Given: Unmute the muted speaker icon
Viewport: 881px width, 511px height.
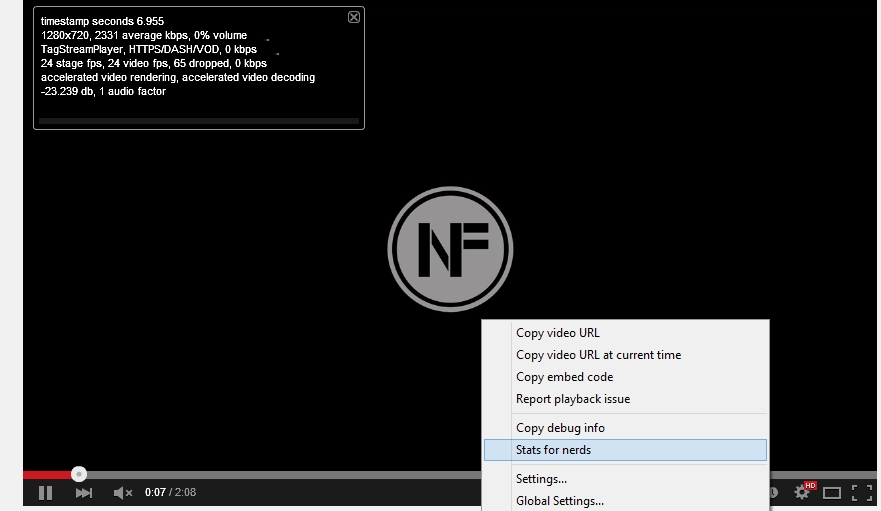Looking at the screenshot, I should 122,493.
